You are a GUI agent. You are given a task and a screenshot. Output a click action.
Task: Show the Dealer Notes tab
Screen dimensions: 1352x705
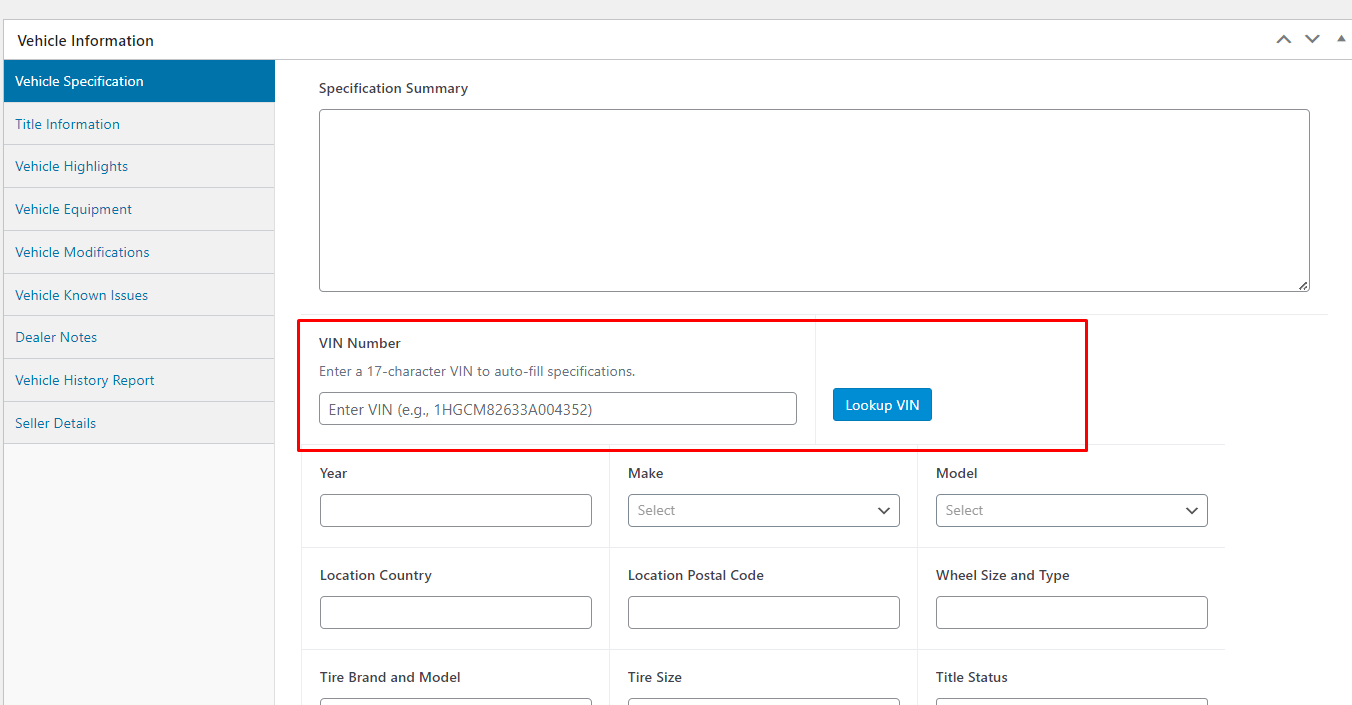pos(139,337)
